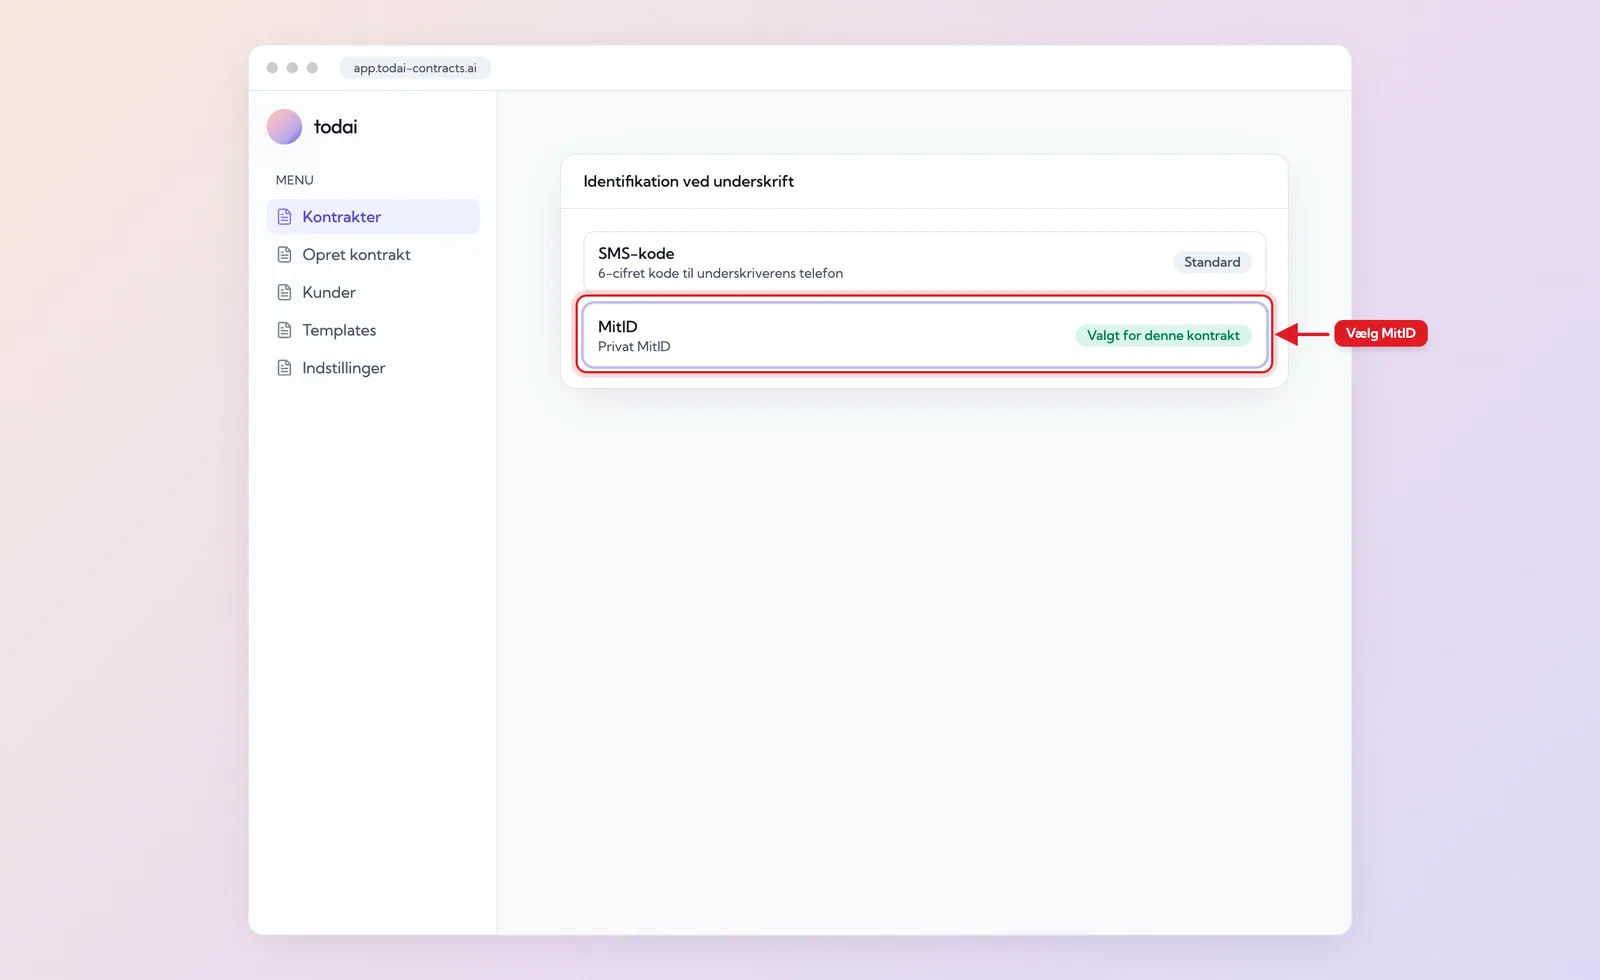Click the todai gradient logo circle
This screenshot has width=1600, height=980.
pyautogui.click(x=284, y=127)
